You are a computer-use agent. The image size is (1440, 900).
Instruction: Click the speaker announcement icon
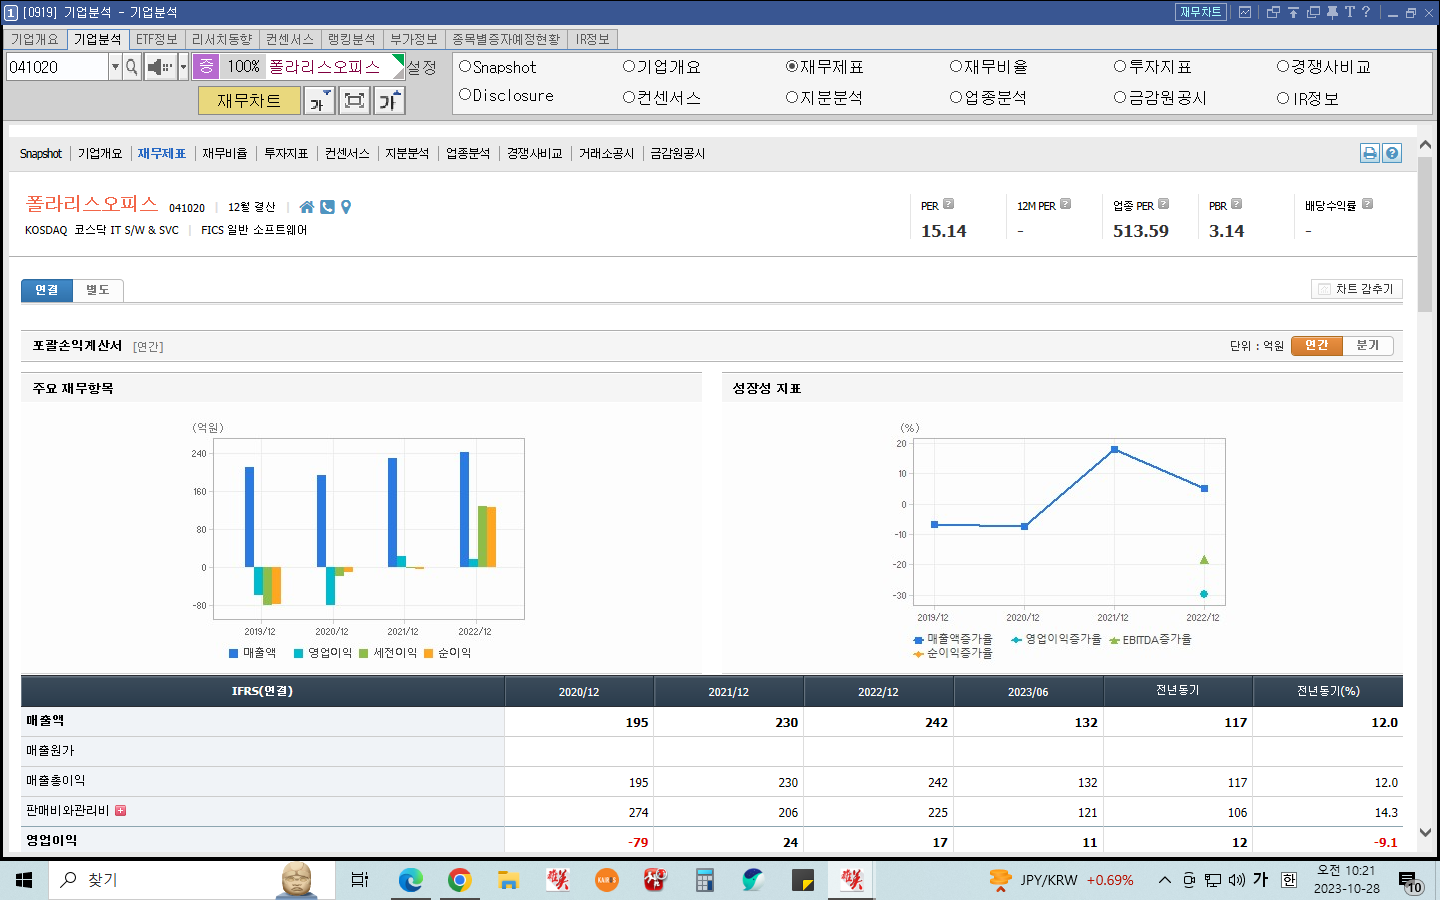(x=160, y=67)
